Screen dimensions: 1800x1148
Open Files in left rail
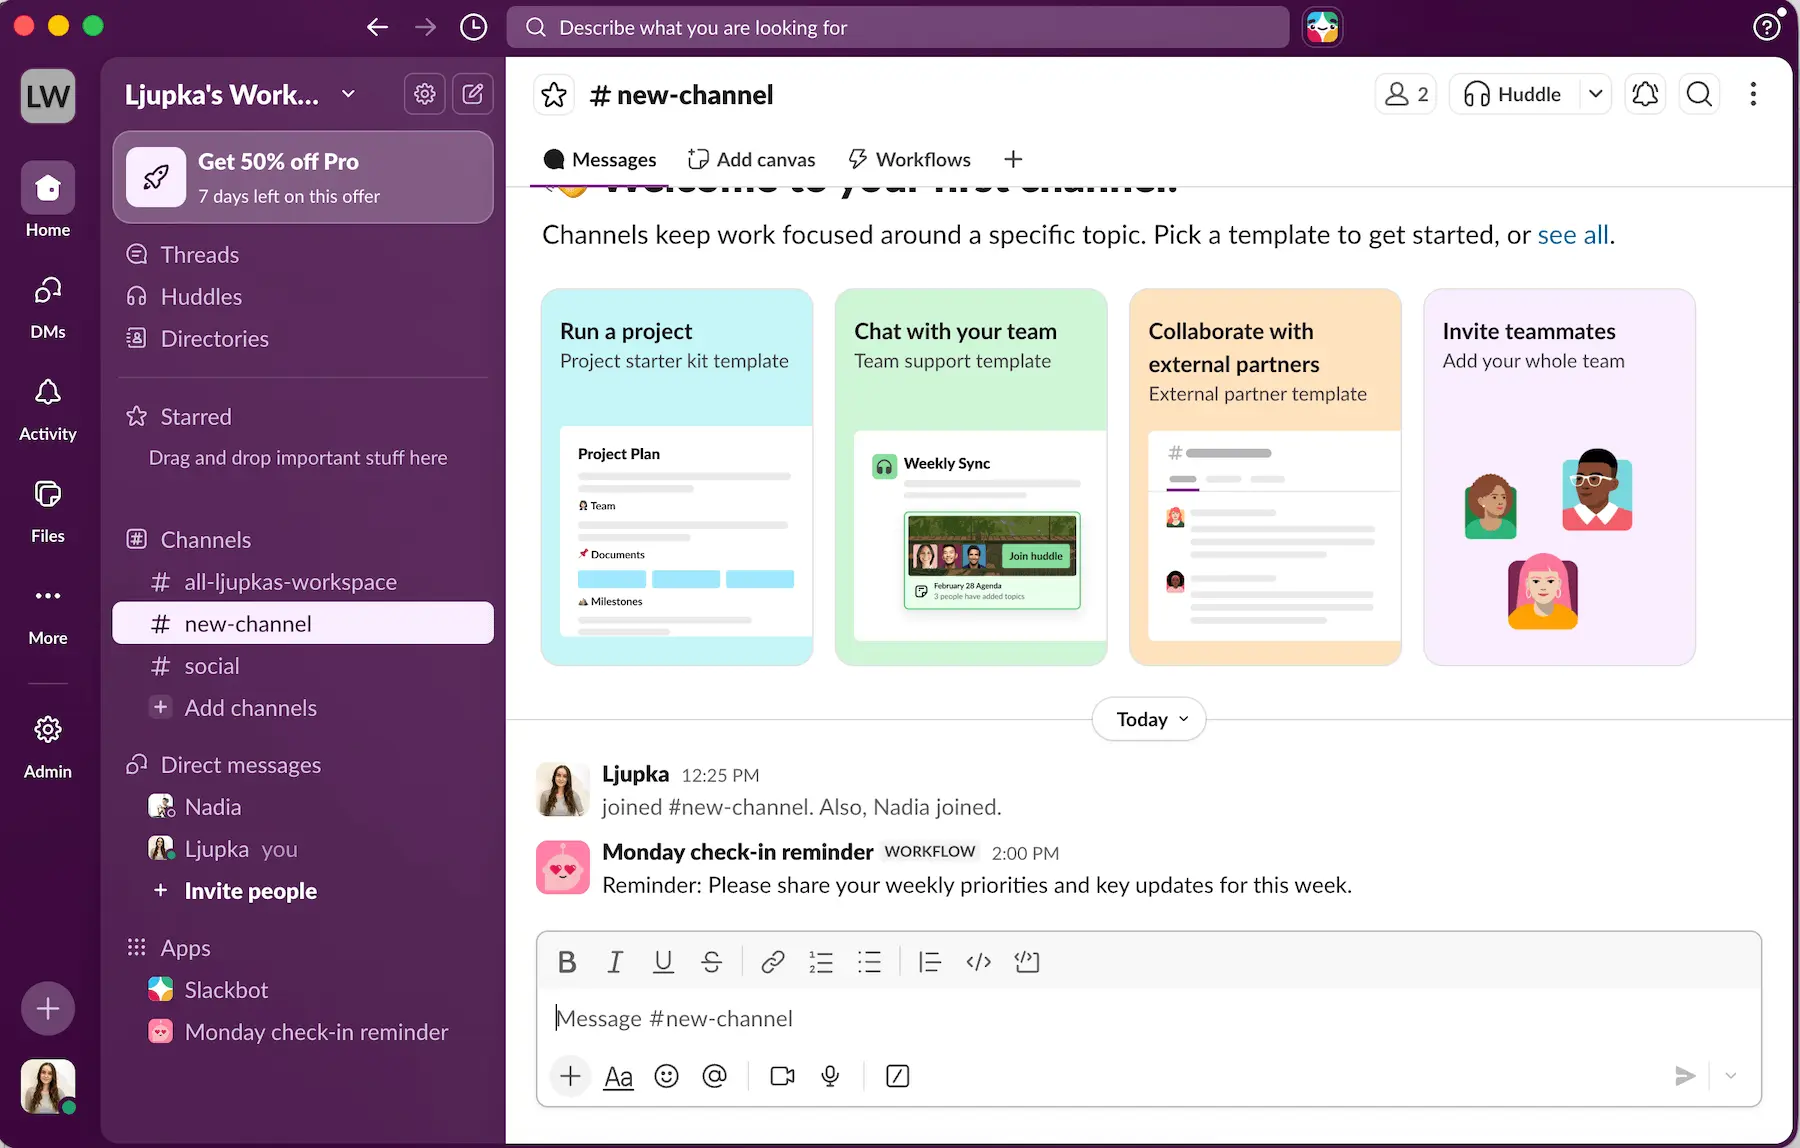48,512
